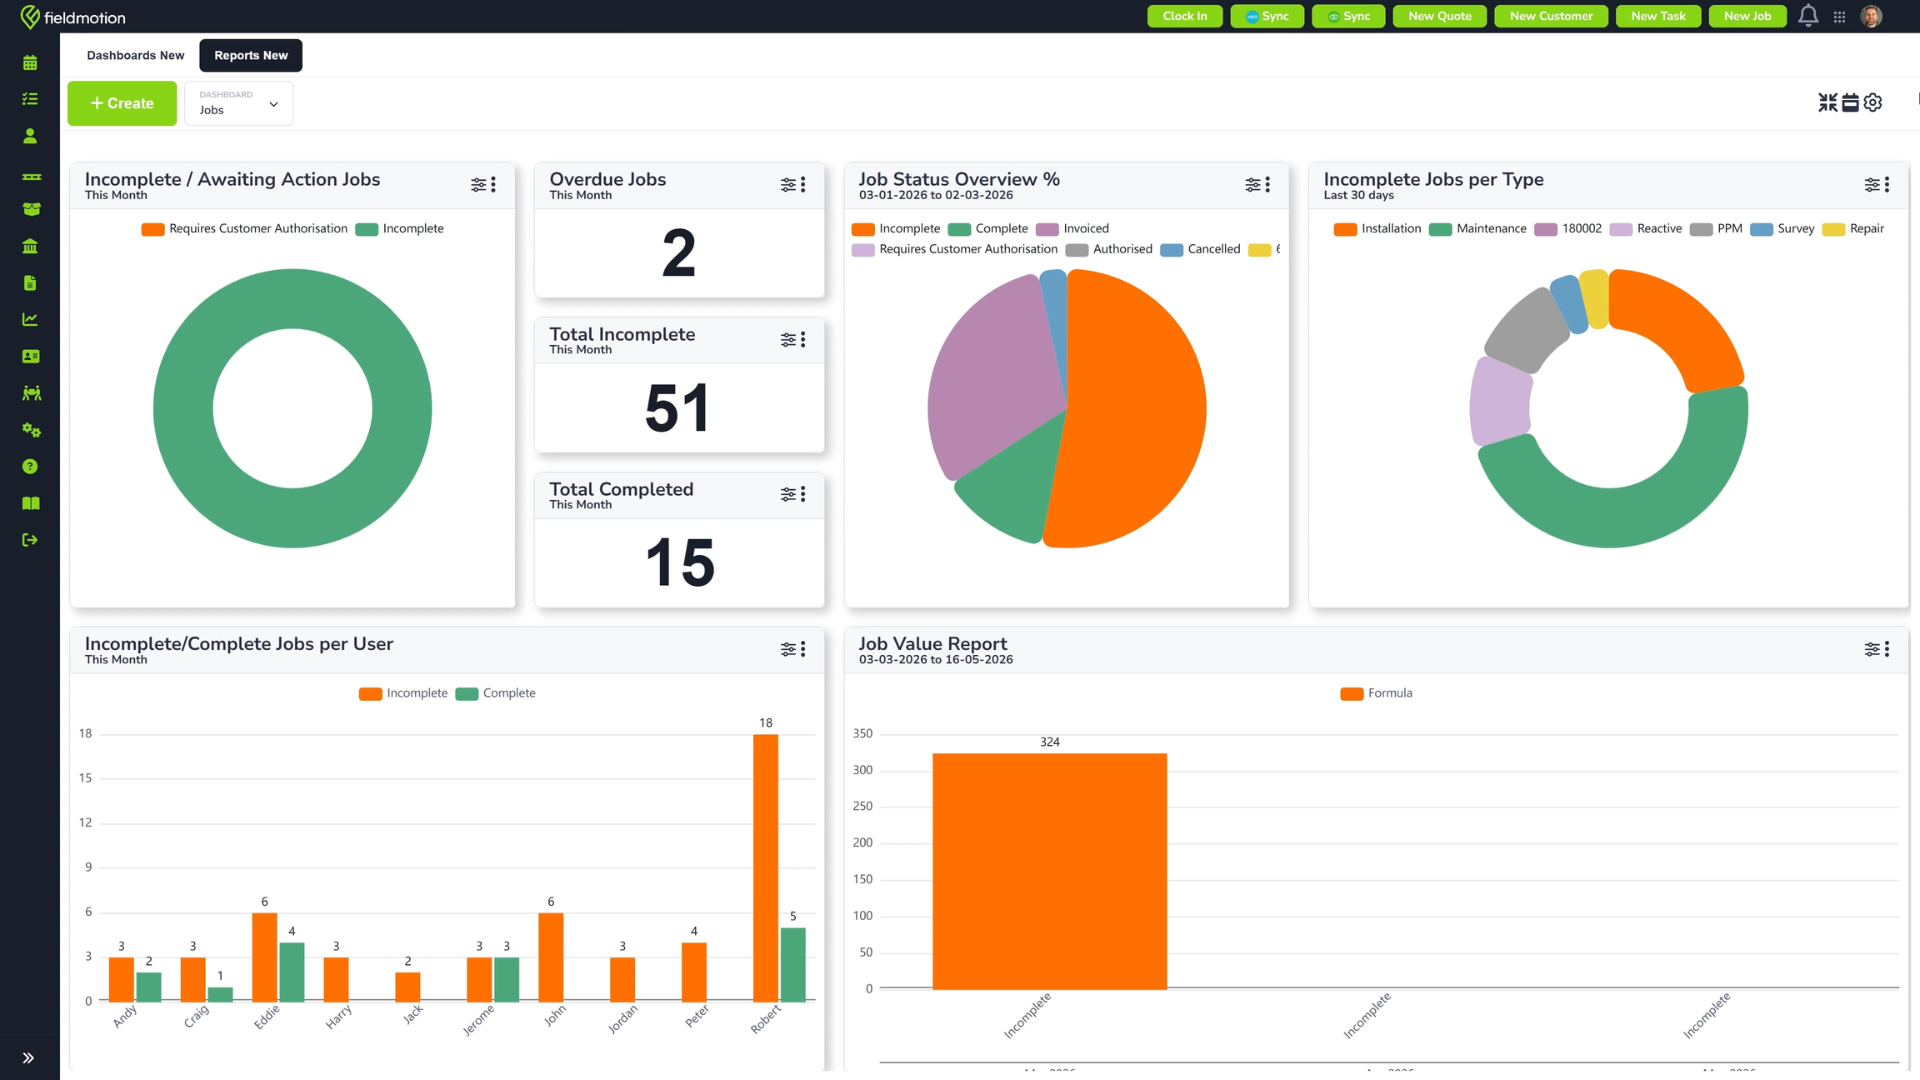Viewport: 1920px width, 1080px height.
Task: Toggle the Complete legend in Job Status Overview
Action: point(988,229)
